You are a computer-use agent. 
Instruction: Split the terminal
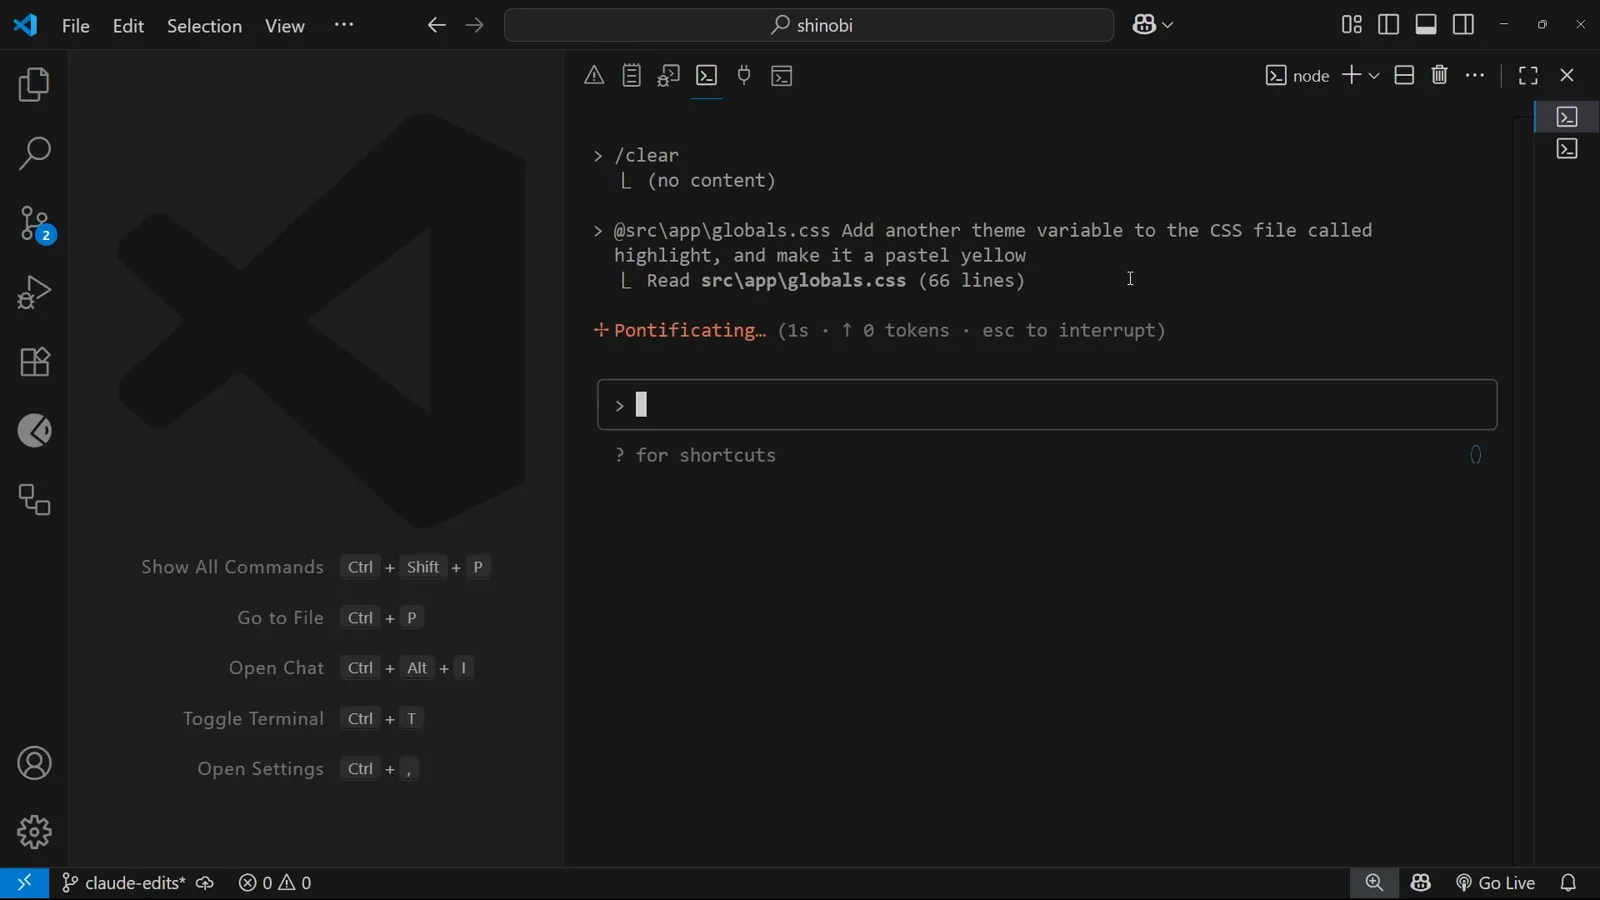[x=1404, y=75]
